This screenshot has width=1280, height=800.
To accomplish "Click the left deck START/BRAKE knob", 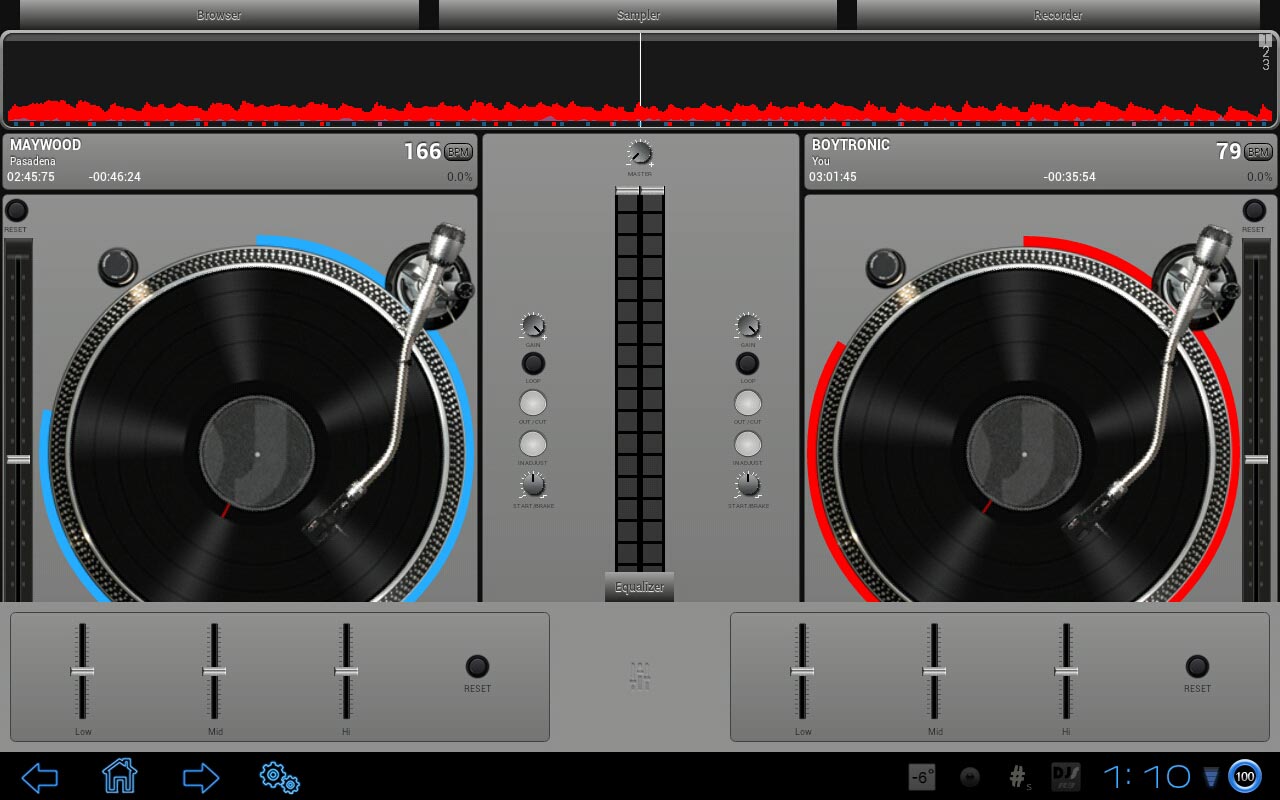I will [x=533, y=485].
